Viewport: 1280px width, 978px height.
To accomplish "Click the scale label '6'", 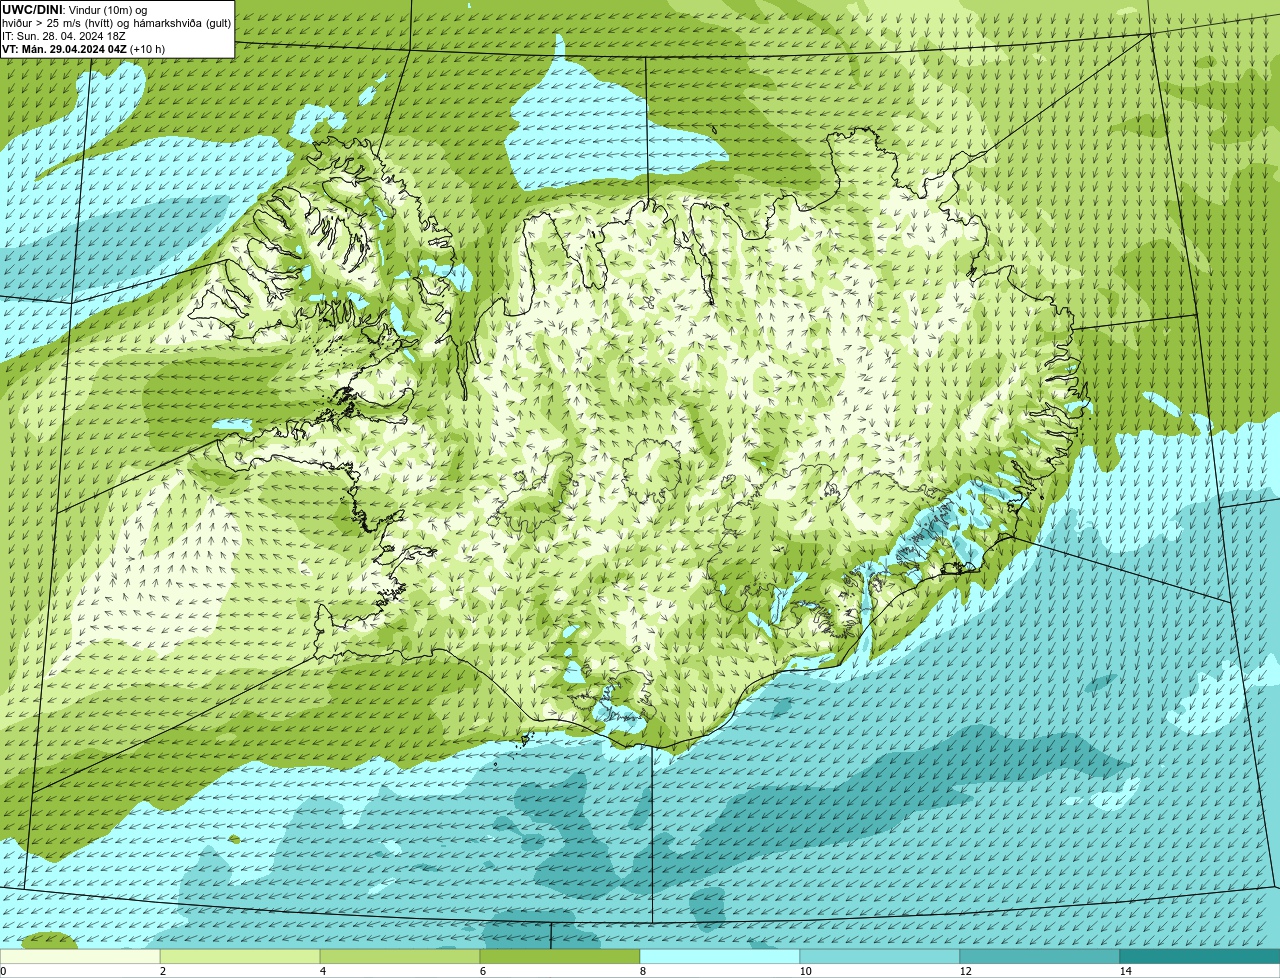I will pyautogui.click(x=482, y=971).
